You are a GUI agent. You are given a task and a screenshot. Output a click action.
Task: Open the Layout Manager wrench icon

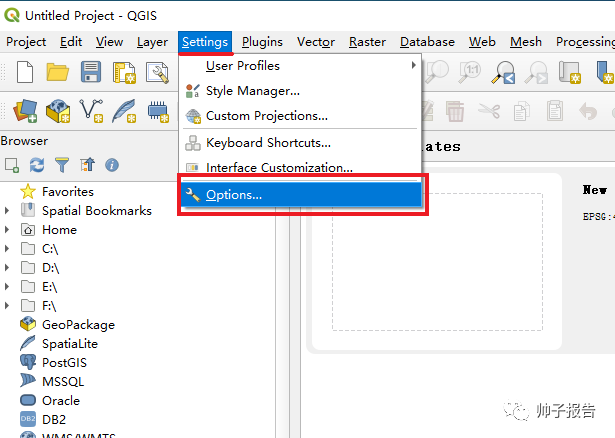pos(157,73)
